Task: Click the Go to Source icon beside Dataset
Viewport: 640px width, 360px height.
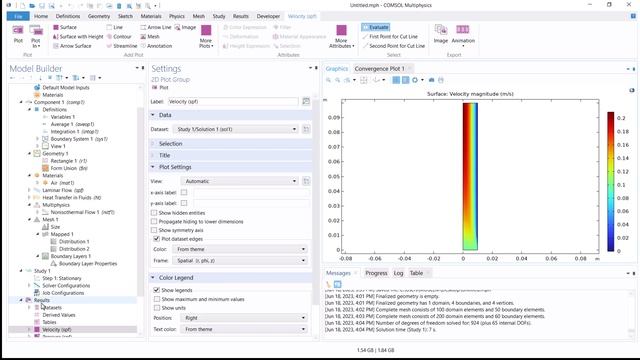Action: pos(306,129)
